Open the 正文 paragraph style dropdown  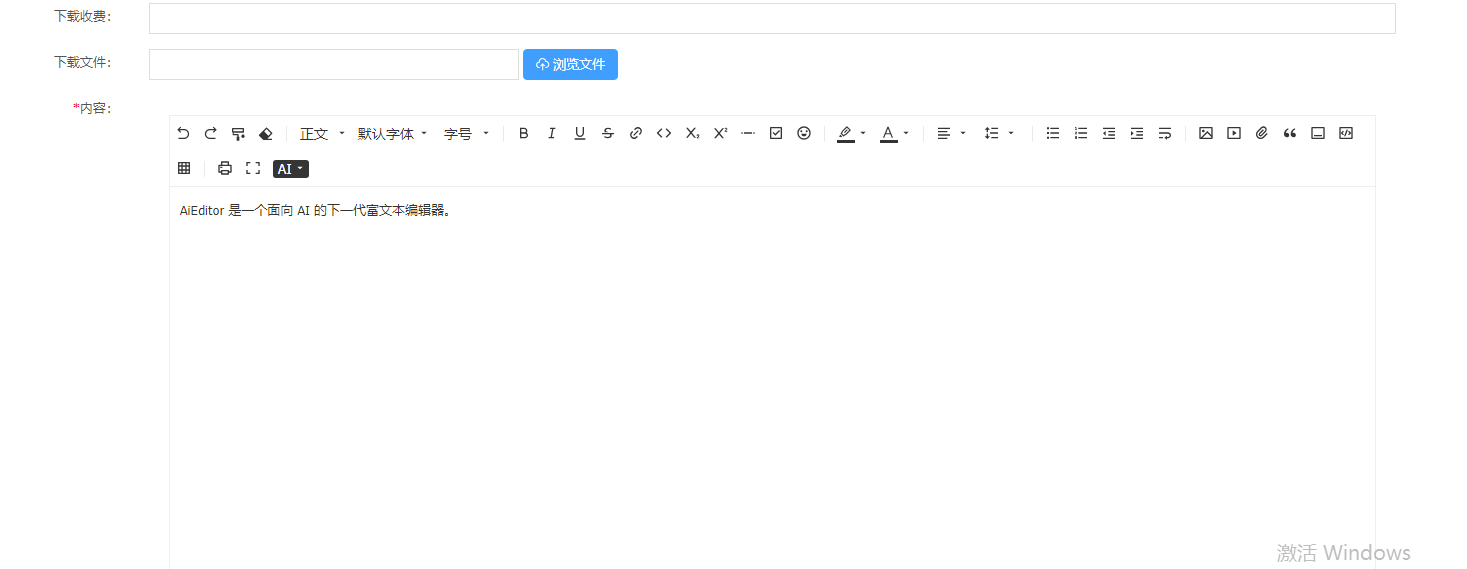321,133
